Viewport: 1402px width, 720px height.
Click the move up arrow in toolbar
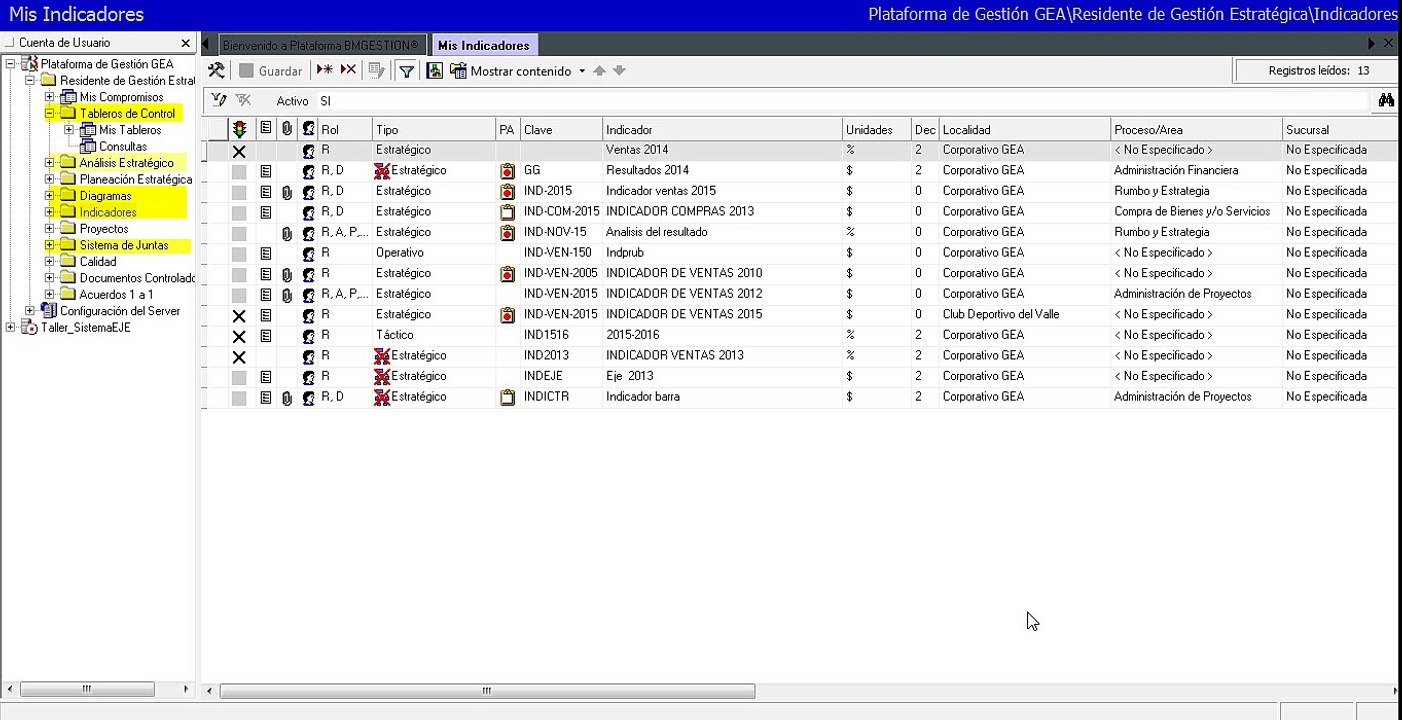point(599,71)
